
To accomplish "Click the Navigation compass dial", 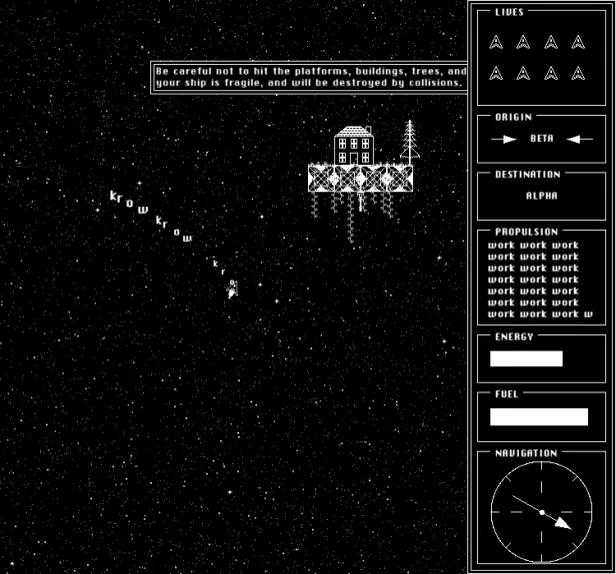I will (x=541, y=511).
